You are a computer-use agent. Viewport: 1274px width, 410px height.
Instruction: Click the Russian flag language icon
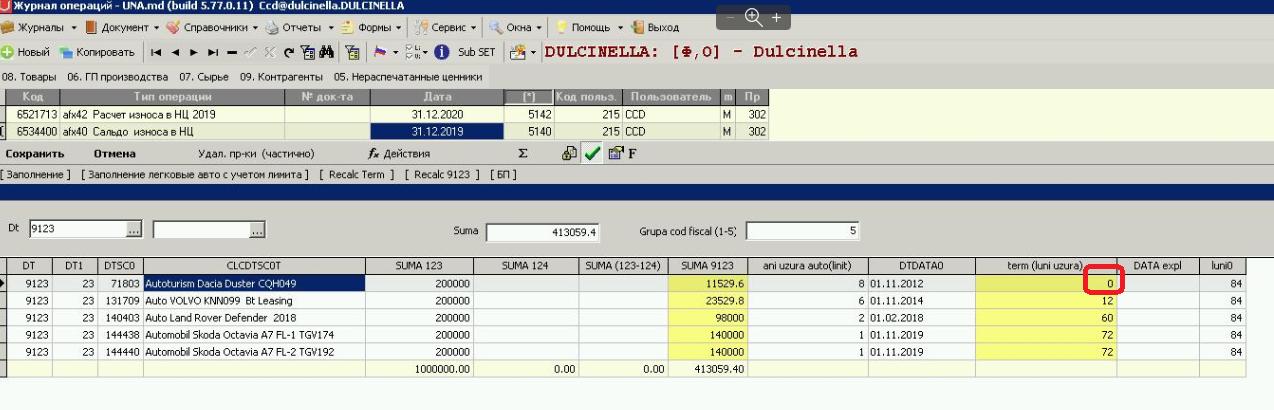(378, 52)
